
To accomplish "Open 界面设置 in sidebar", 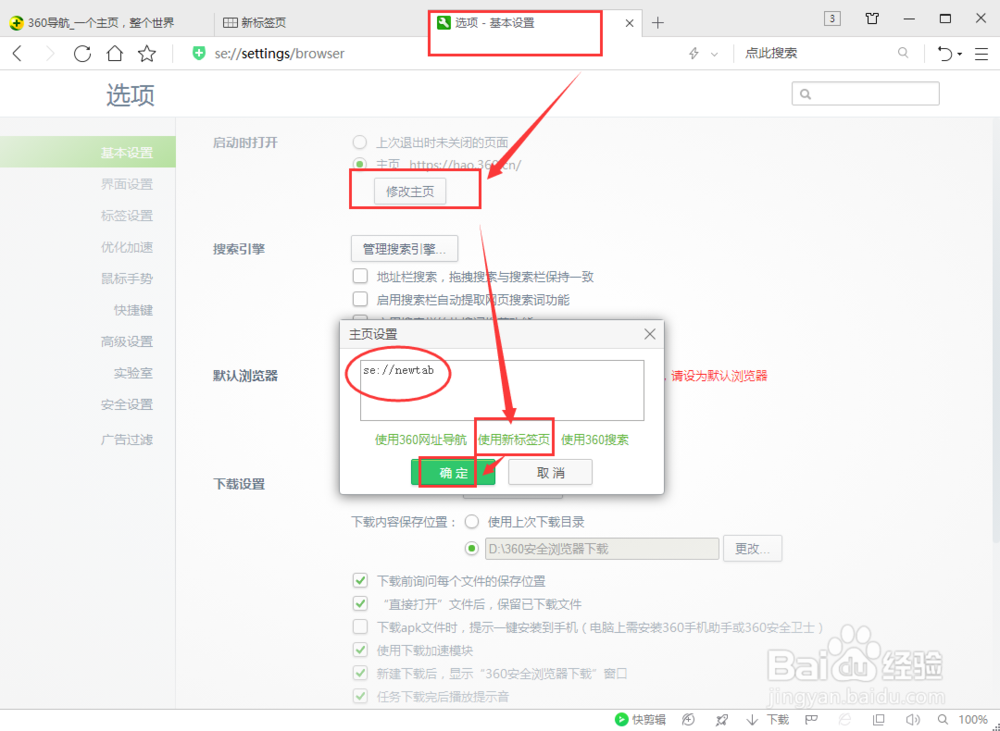I will tap(126, 184).
